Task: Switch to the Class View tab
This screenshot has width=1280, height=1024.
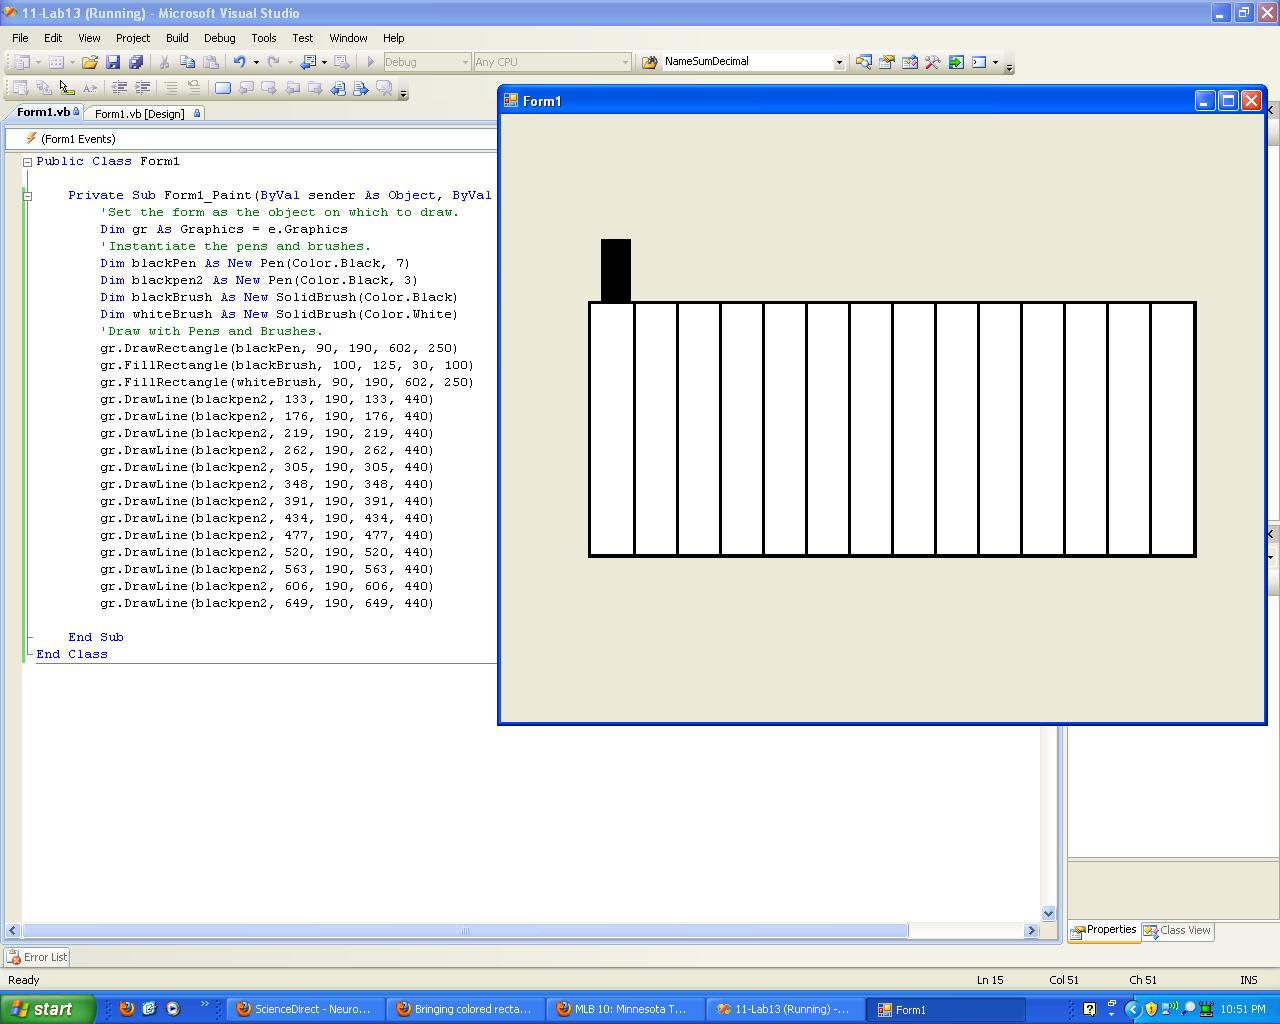Action: [1178, 930]
